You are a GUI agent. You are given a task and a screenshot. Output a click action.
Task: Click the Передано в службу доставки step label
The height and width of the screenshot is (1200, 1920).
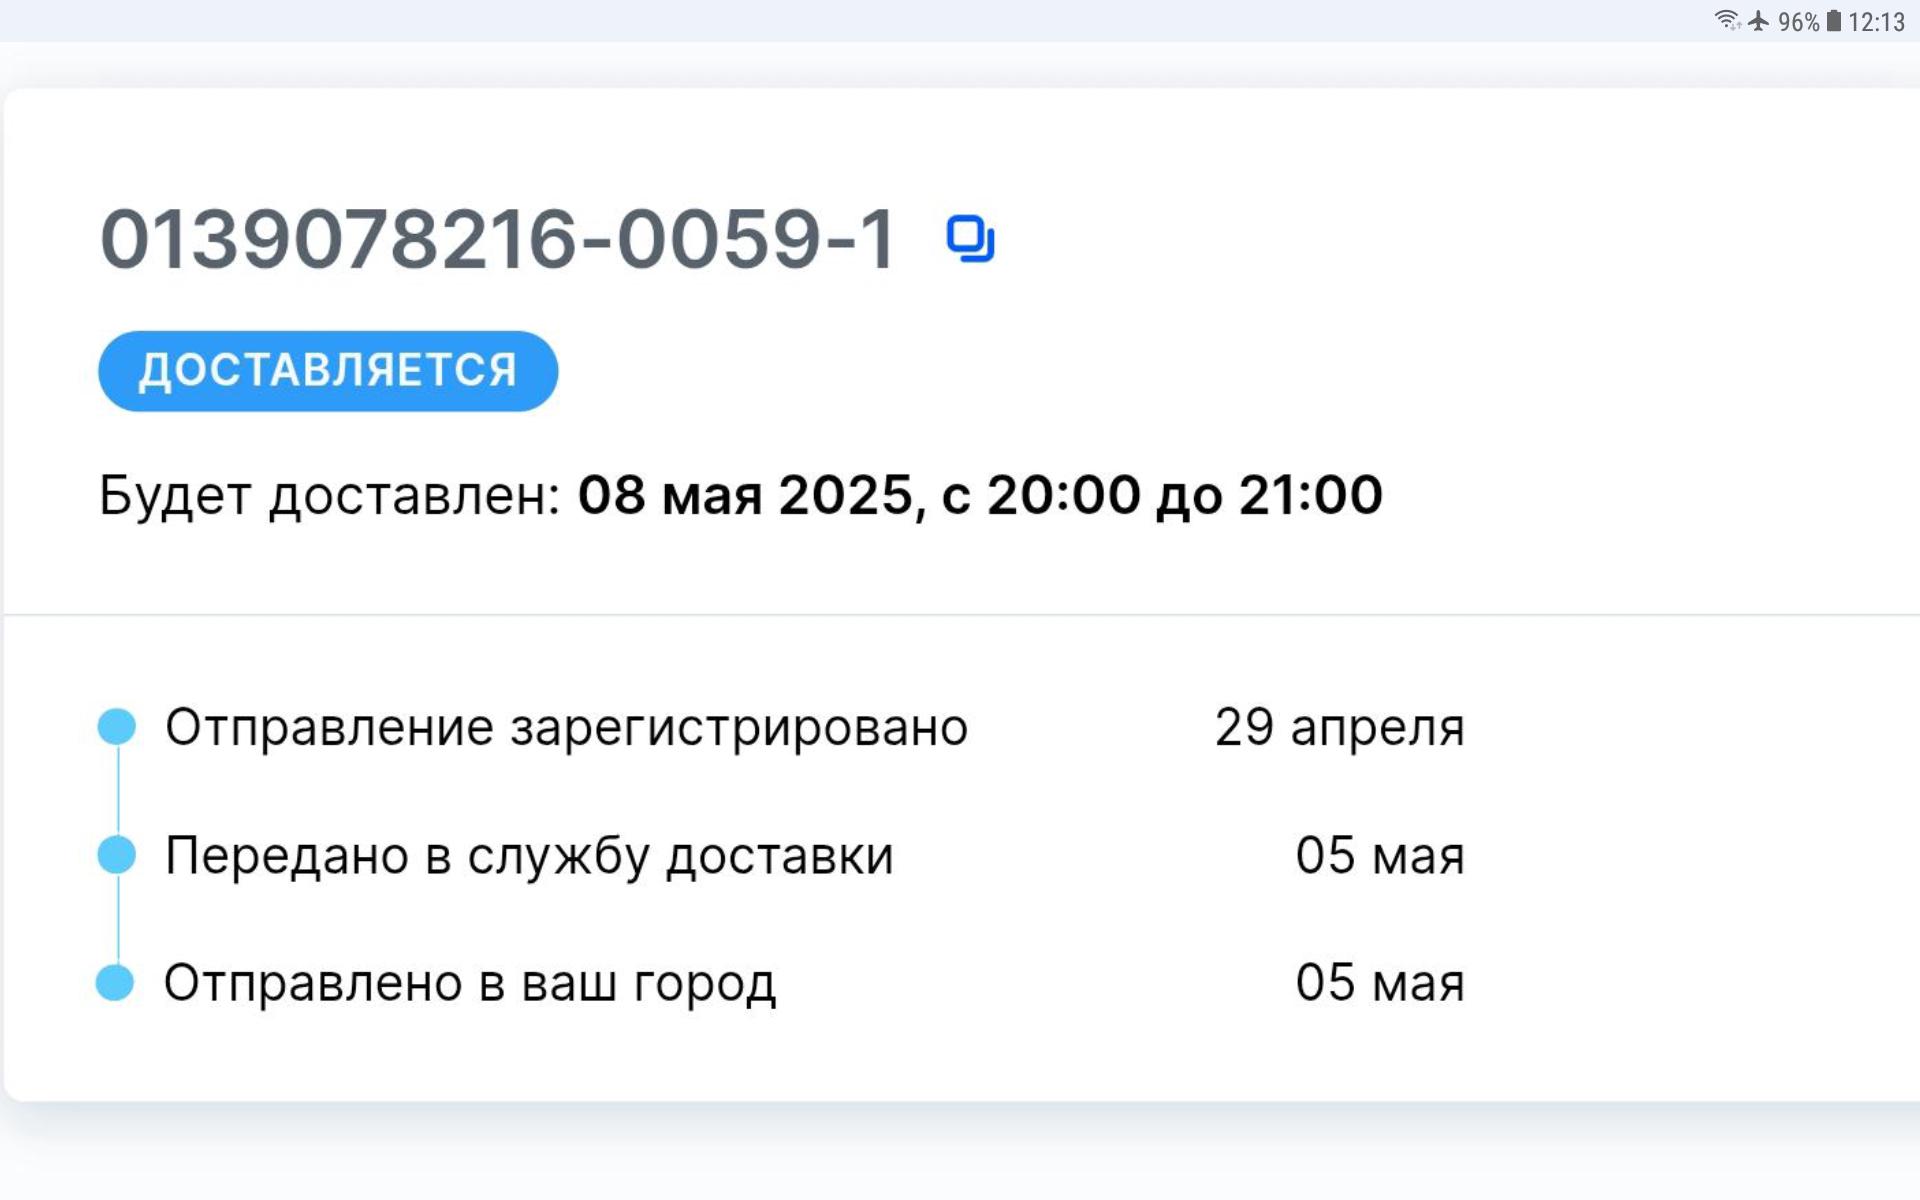529,856
